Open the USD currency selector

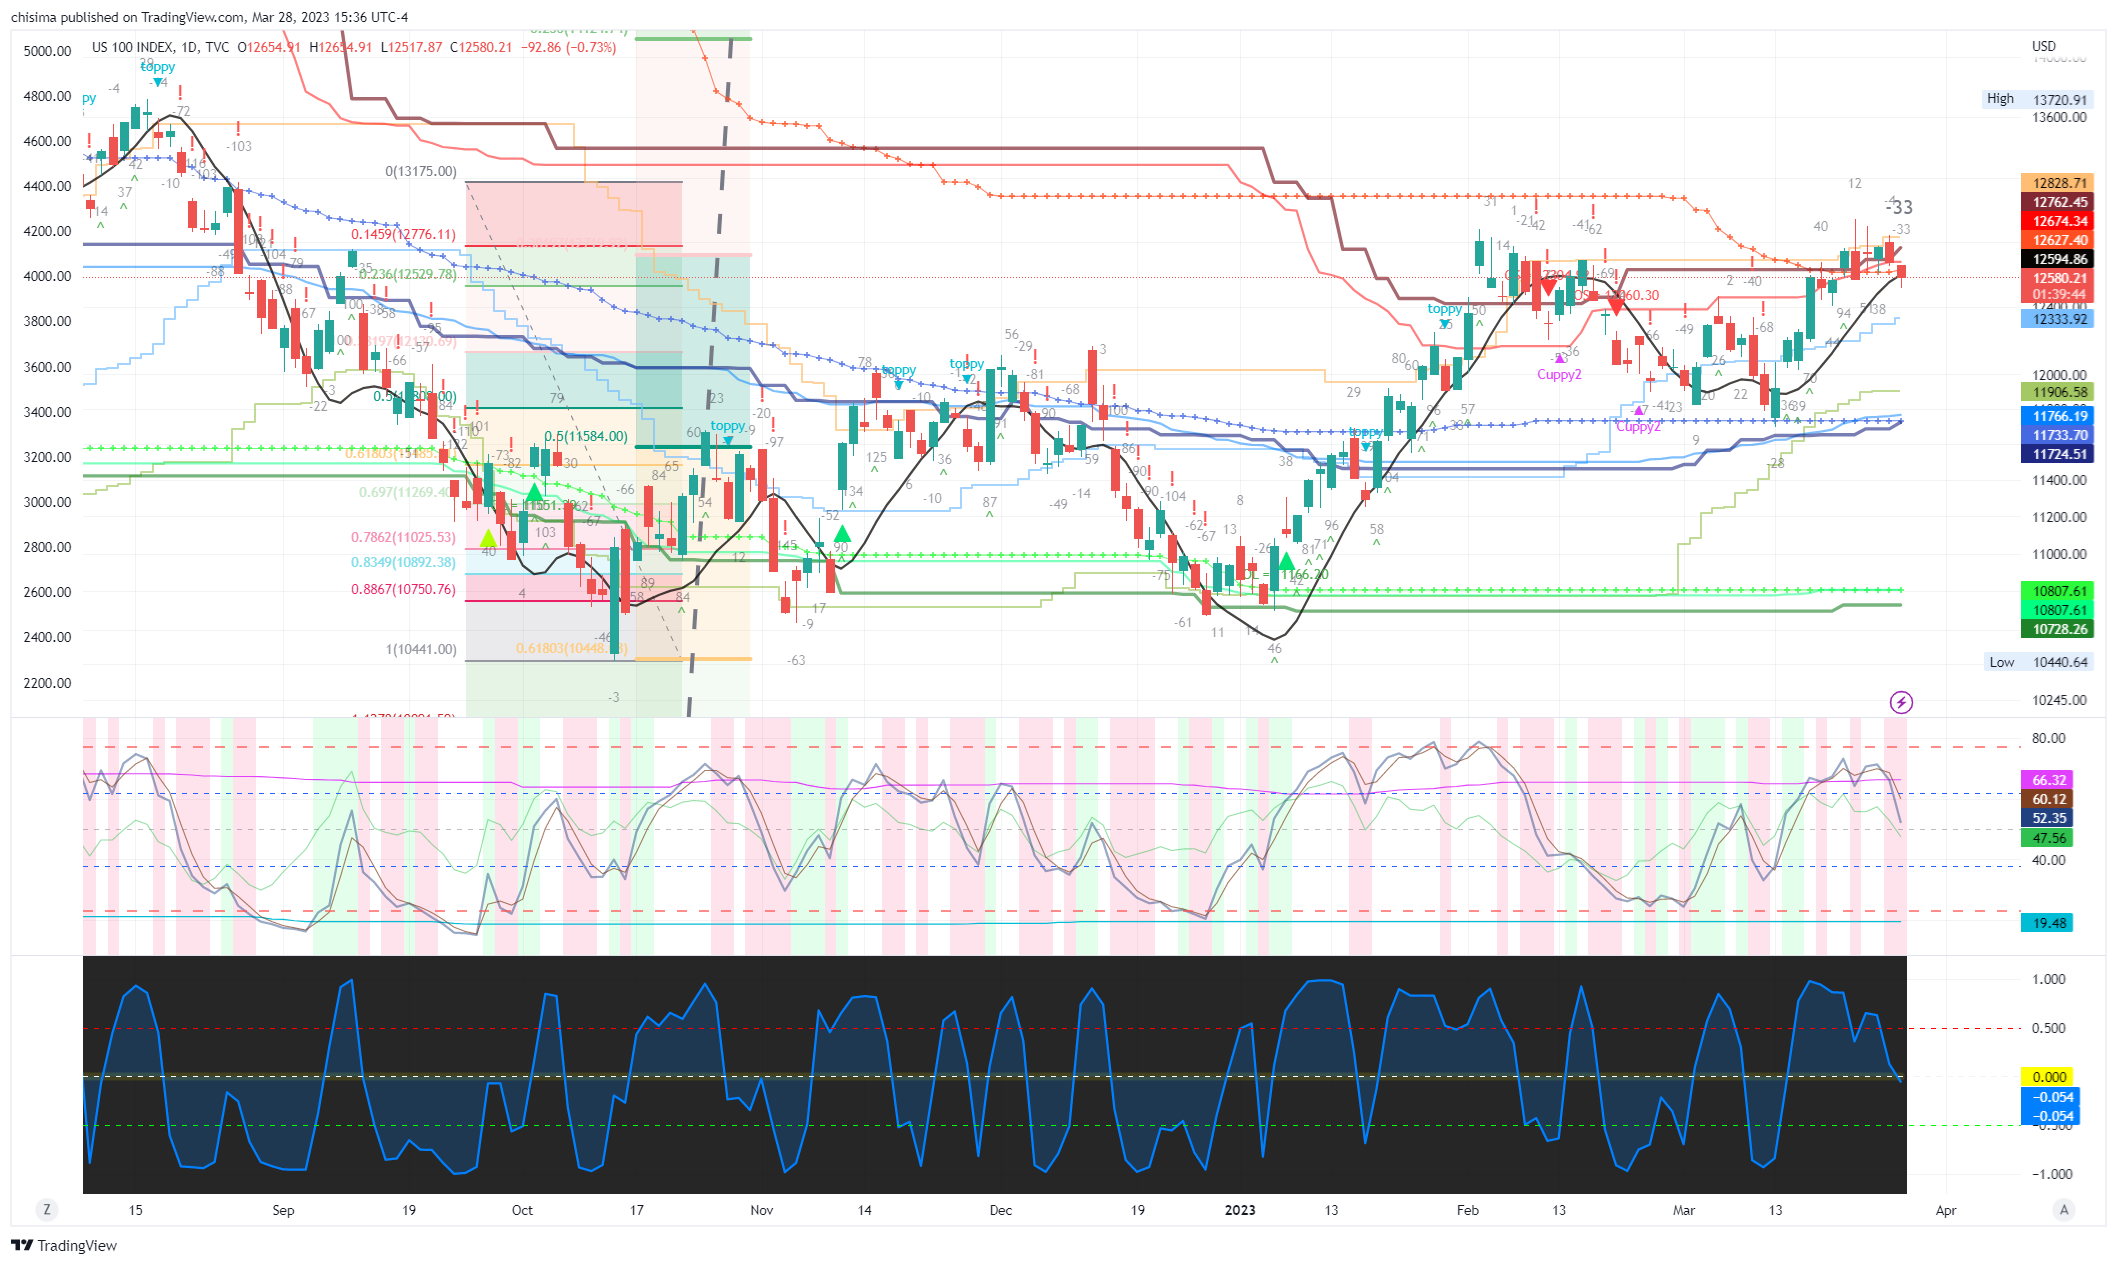(2043, 46)
